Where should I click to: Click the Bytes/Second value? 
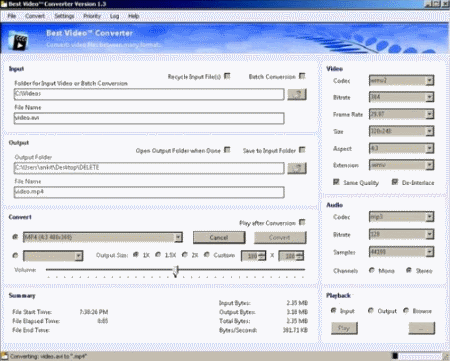[295, 330]
